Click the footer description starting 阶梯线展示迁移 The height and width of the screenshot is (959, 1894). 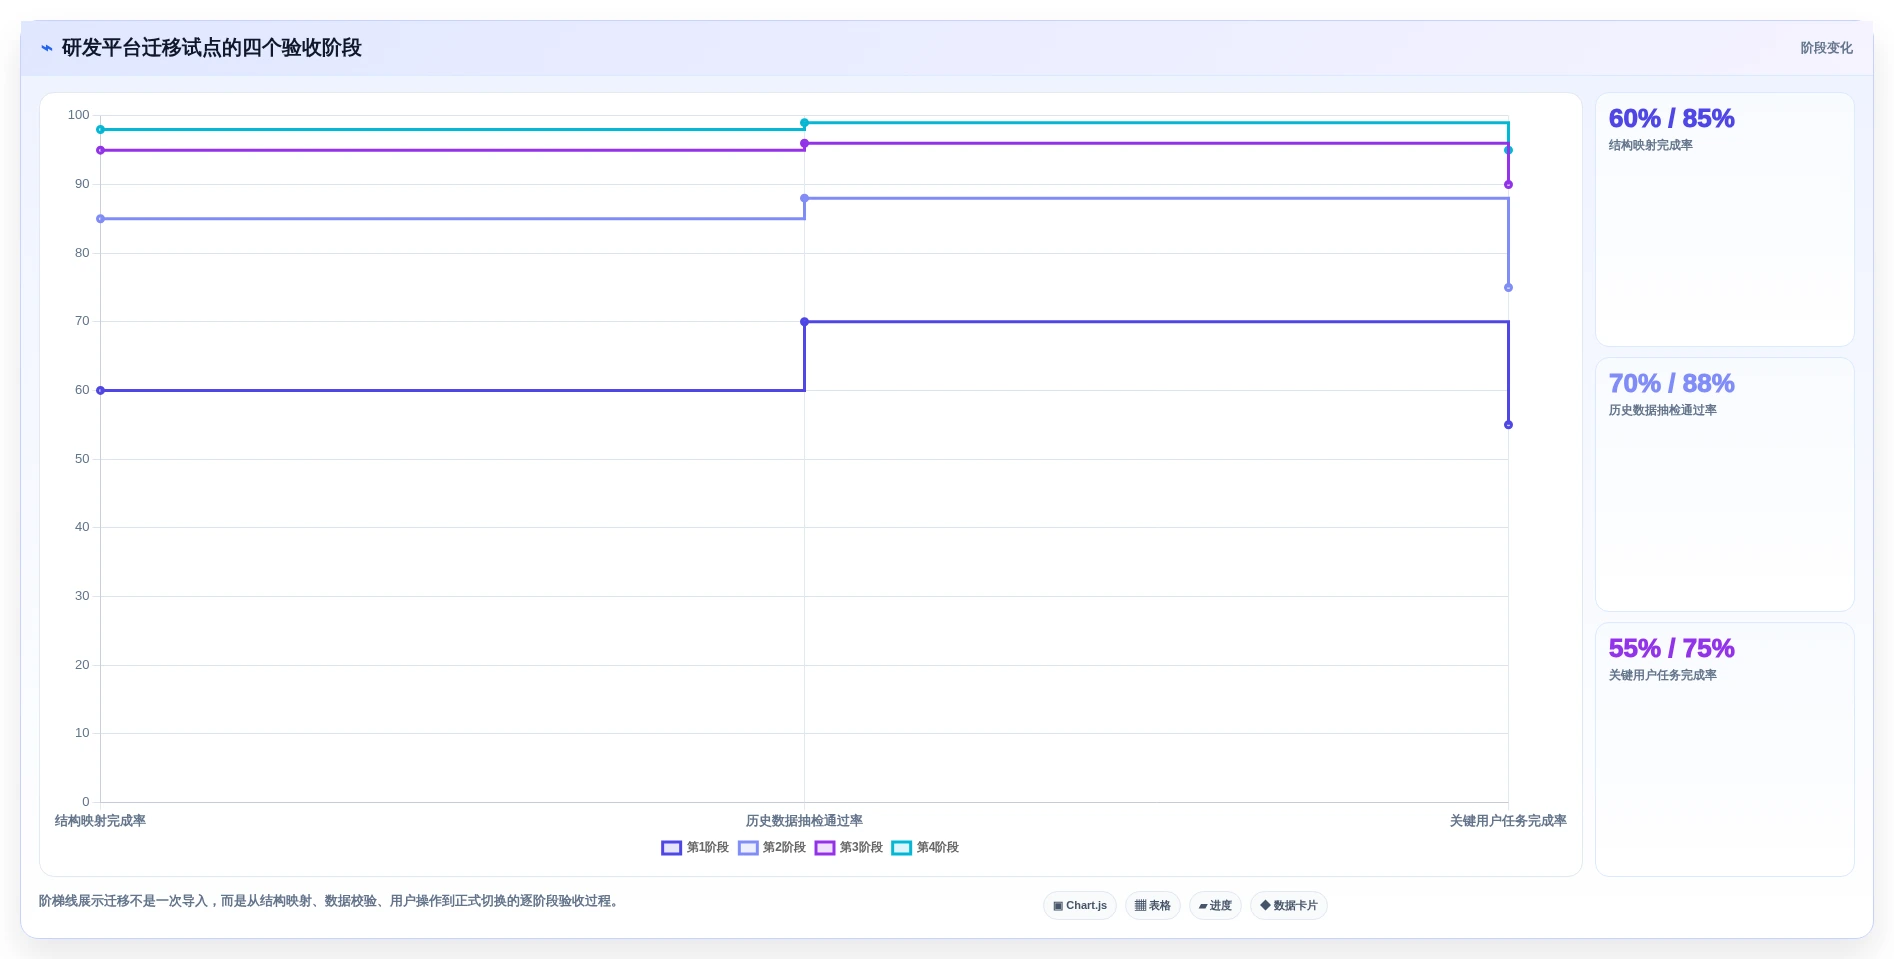tap(331, 901)
